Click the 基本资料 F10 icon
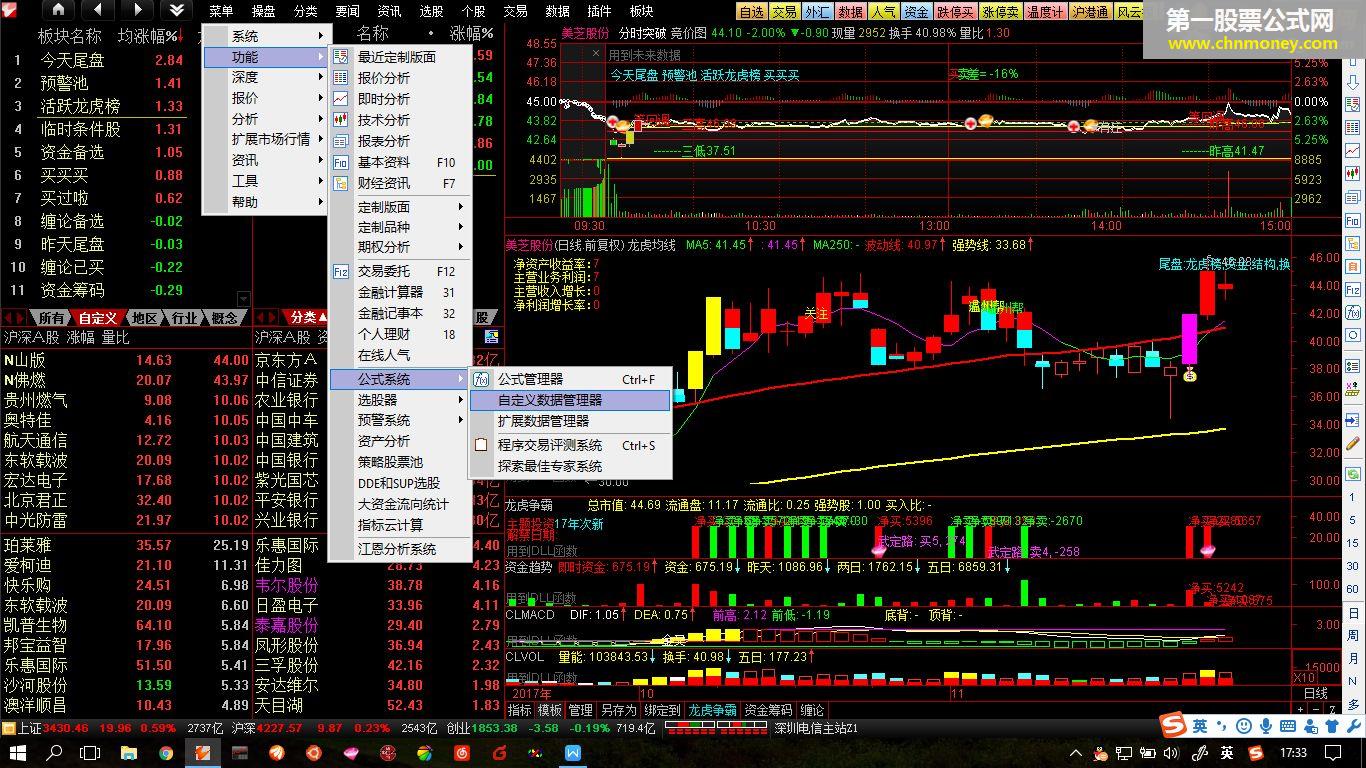This screenshot has height=768, width=1366. 341,162
